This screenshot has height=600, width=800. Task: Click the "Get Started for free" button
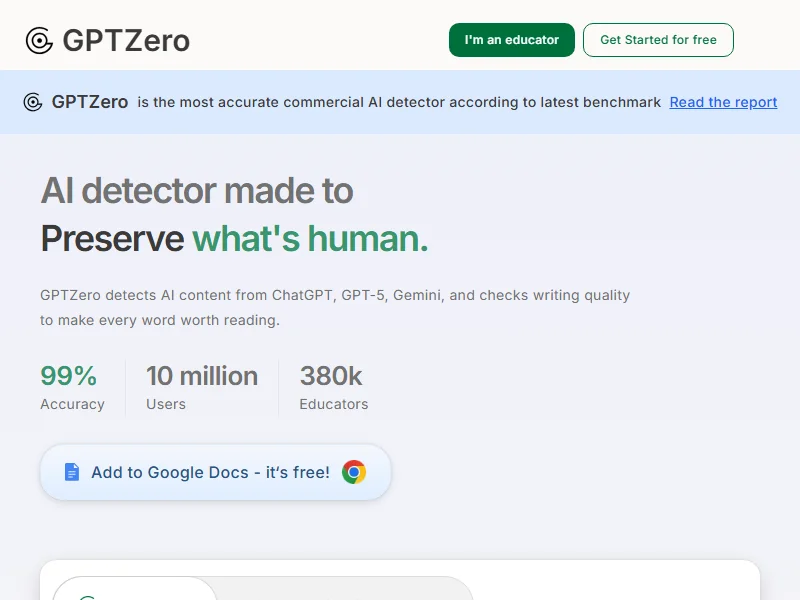click(658, 40)
